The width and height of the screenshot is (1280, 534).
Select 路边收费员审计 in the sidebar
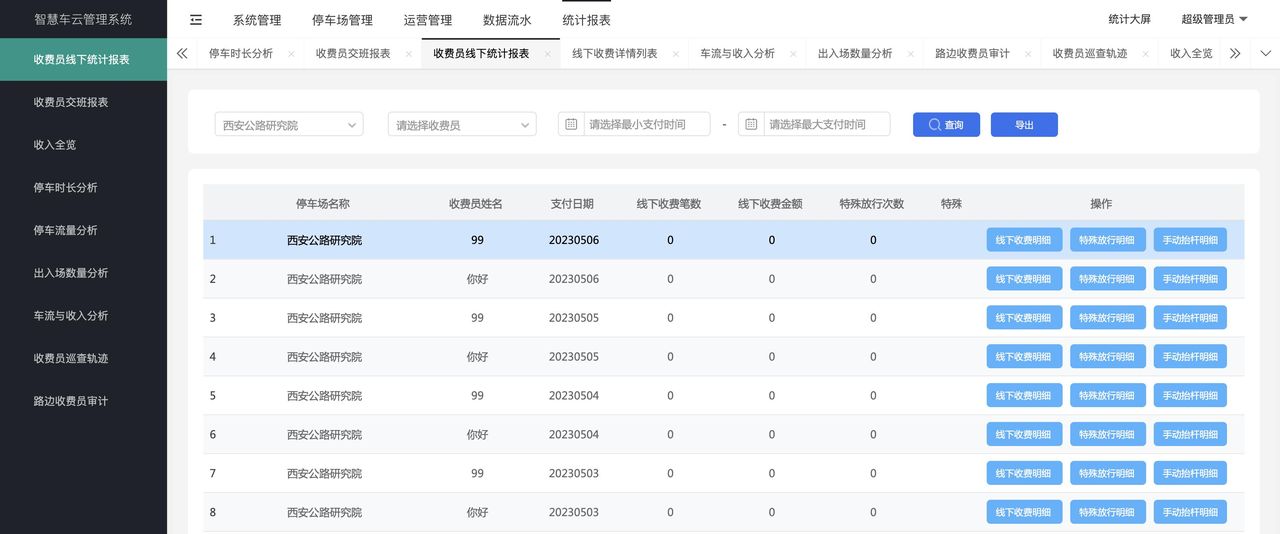pos(83,401)
